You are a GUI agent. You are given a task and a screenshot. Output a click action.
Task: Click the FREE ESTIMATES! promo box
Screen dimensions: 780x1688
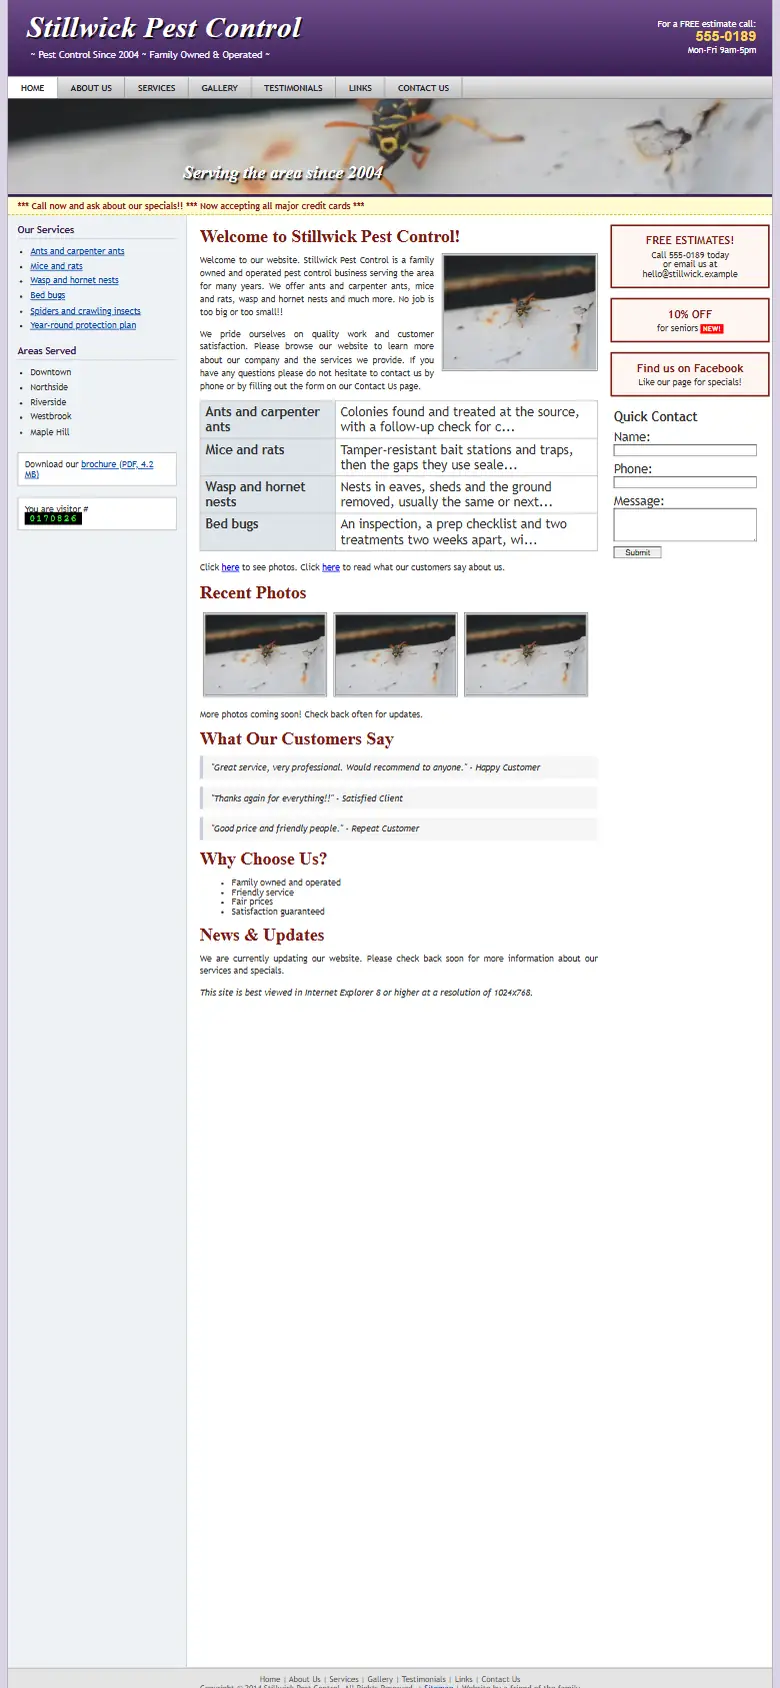point(690,256)
